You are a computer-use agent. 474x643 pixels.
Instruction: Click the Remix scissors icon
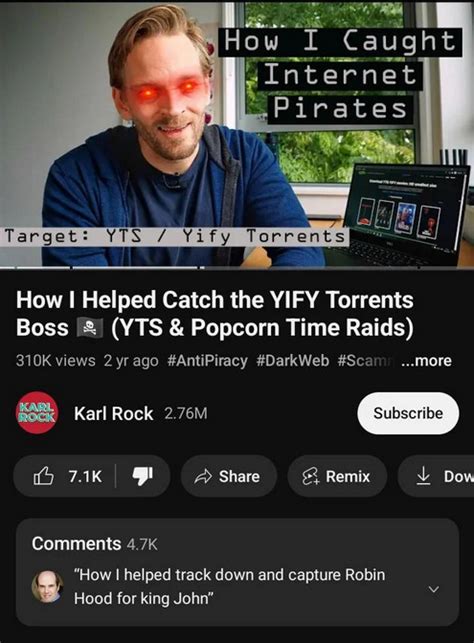tap(310, 477)
